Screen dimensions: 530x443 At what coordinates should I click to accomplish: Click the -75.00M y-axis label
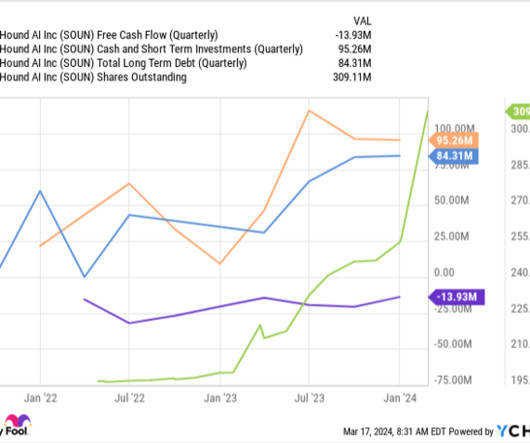click(453, 380)
